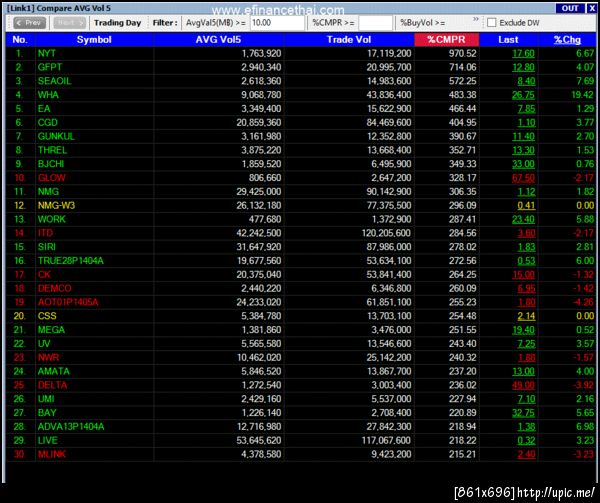Click CGD AVG Vol5 value 20,859,360
The image size is (600, 503).
[259, 122]
